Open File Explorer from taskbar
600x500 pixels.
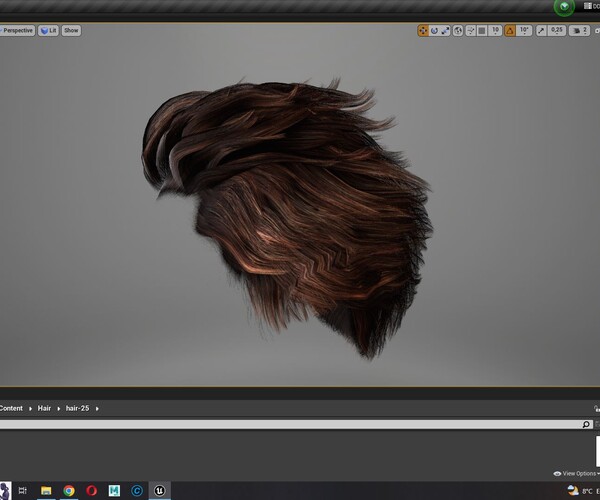coord(46,490)
